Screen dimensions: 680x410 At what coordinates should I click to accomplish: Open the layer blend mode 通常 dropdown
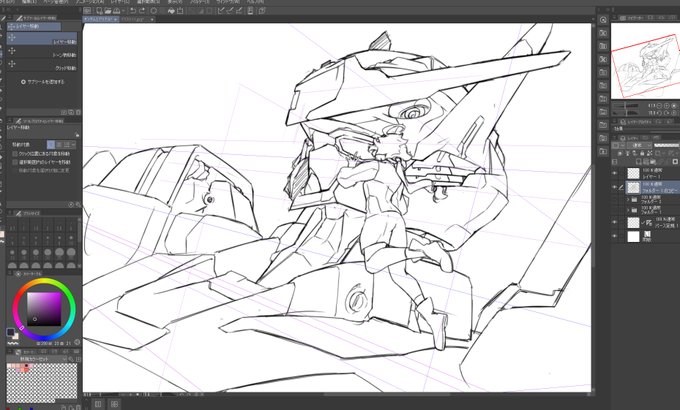pyautogui.click(x=638, y=145)
